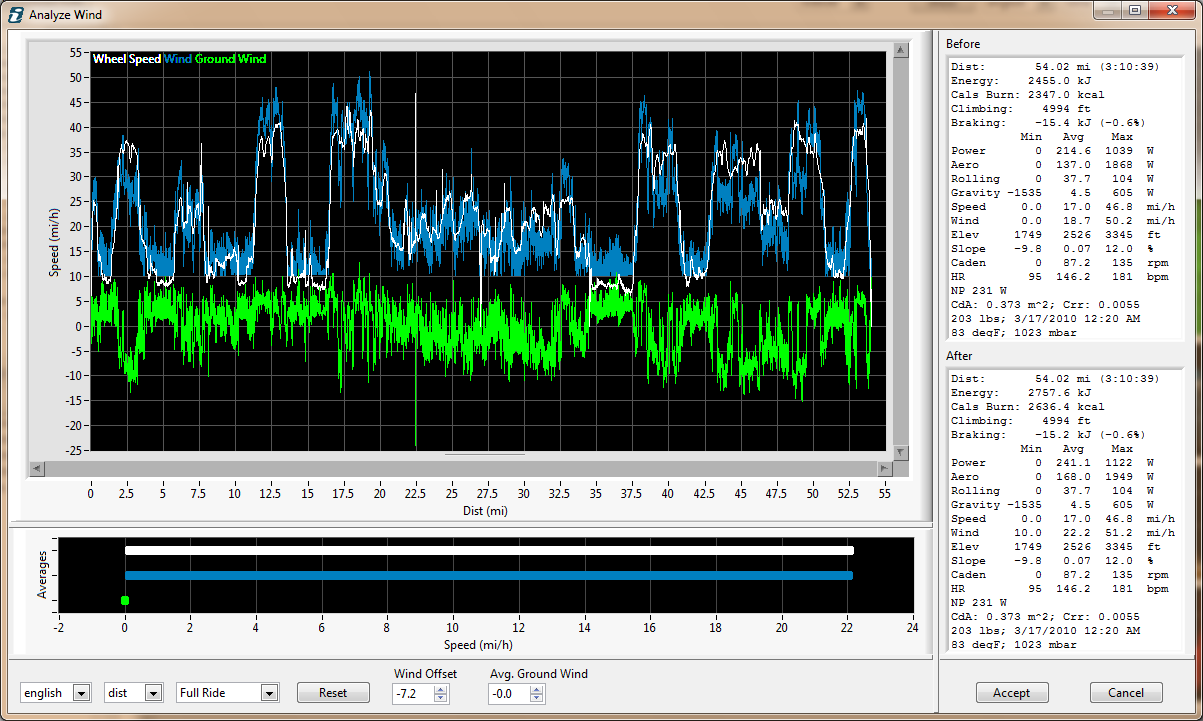1203x721 pixels.
Task: Click the chart's horizontal scrollbar left arrow
Action: 37,468
